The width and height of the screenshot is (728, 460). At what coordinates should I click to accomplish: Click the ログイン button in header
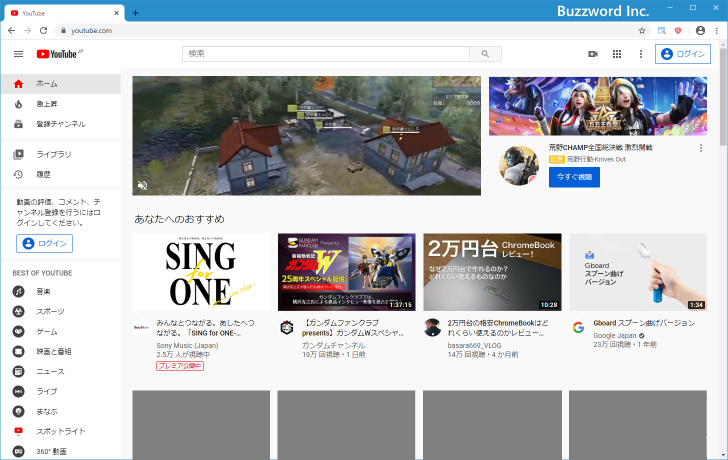point(682,54)
